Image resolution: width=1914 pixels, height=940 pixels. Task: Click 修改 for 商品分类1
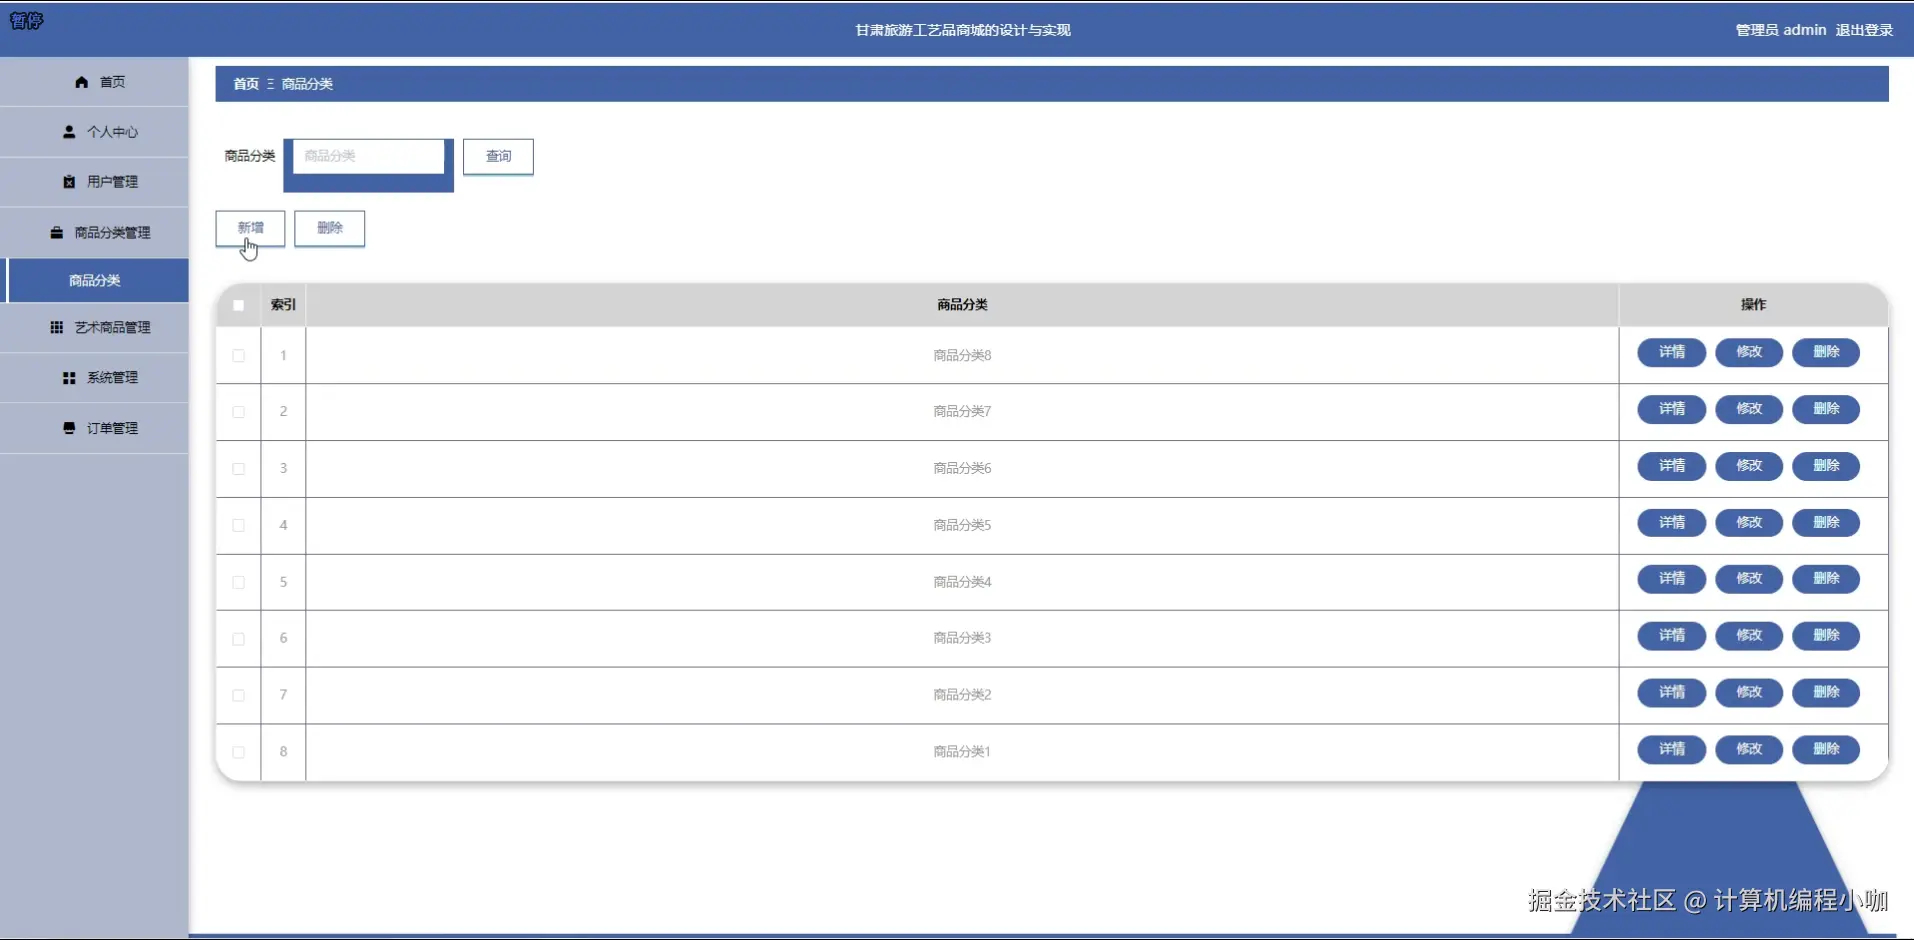pyautogui.click(x=1749, y=750)
